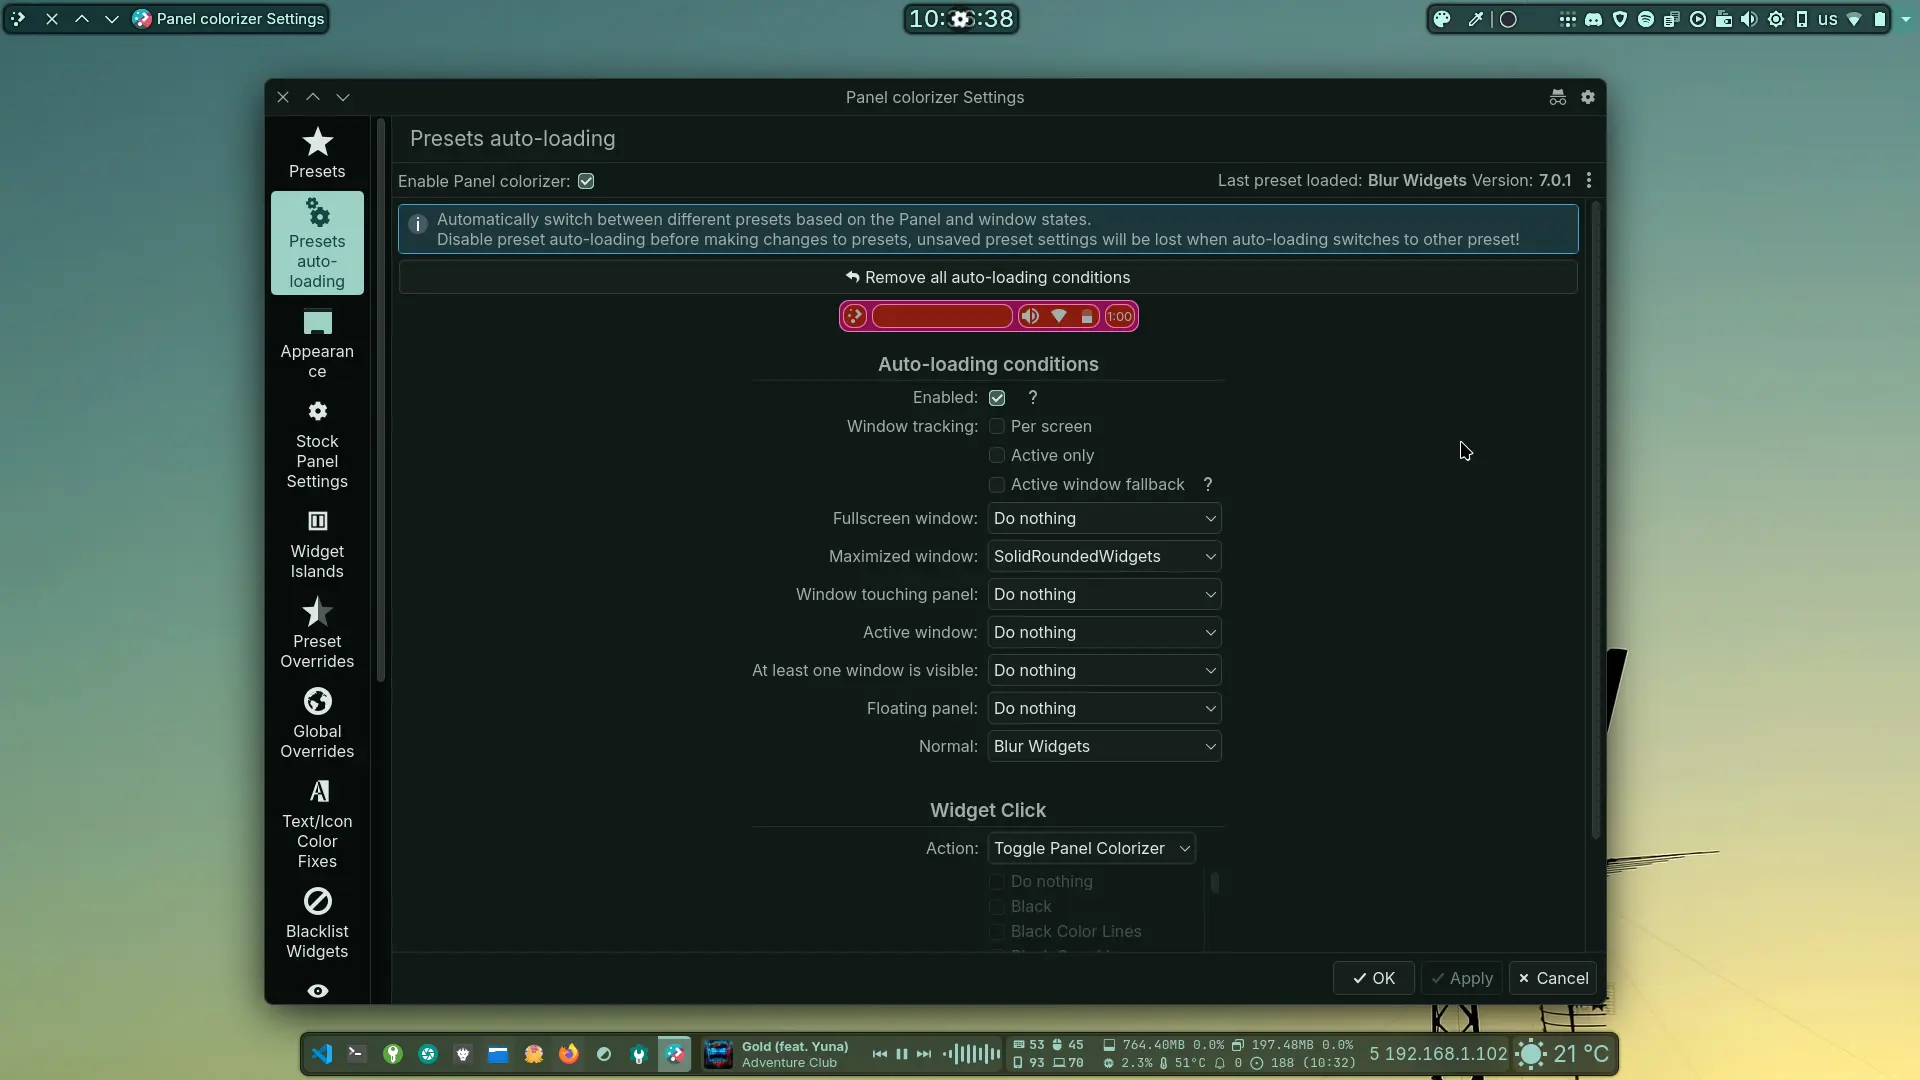This screenshot has height=1080, width=1920.
Task: Open the Maximized window preset dropdown
Action: coord(1104,556)
